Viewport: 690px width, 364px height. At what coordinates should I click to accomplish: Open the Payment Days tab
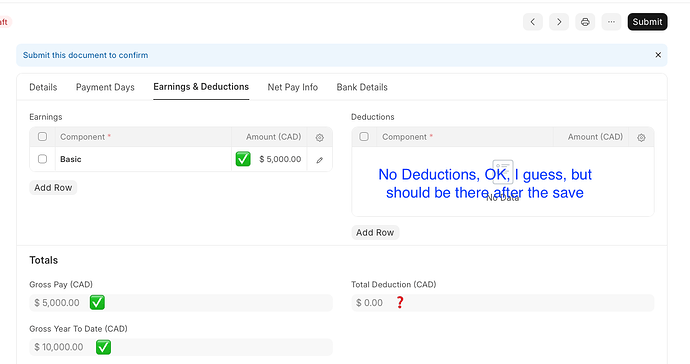[x=105, y=87]
